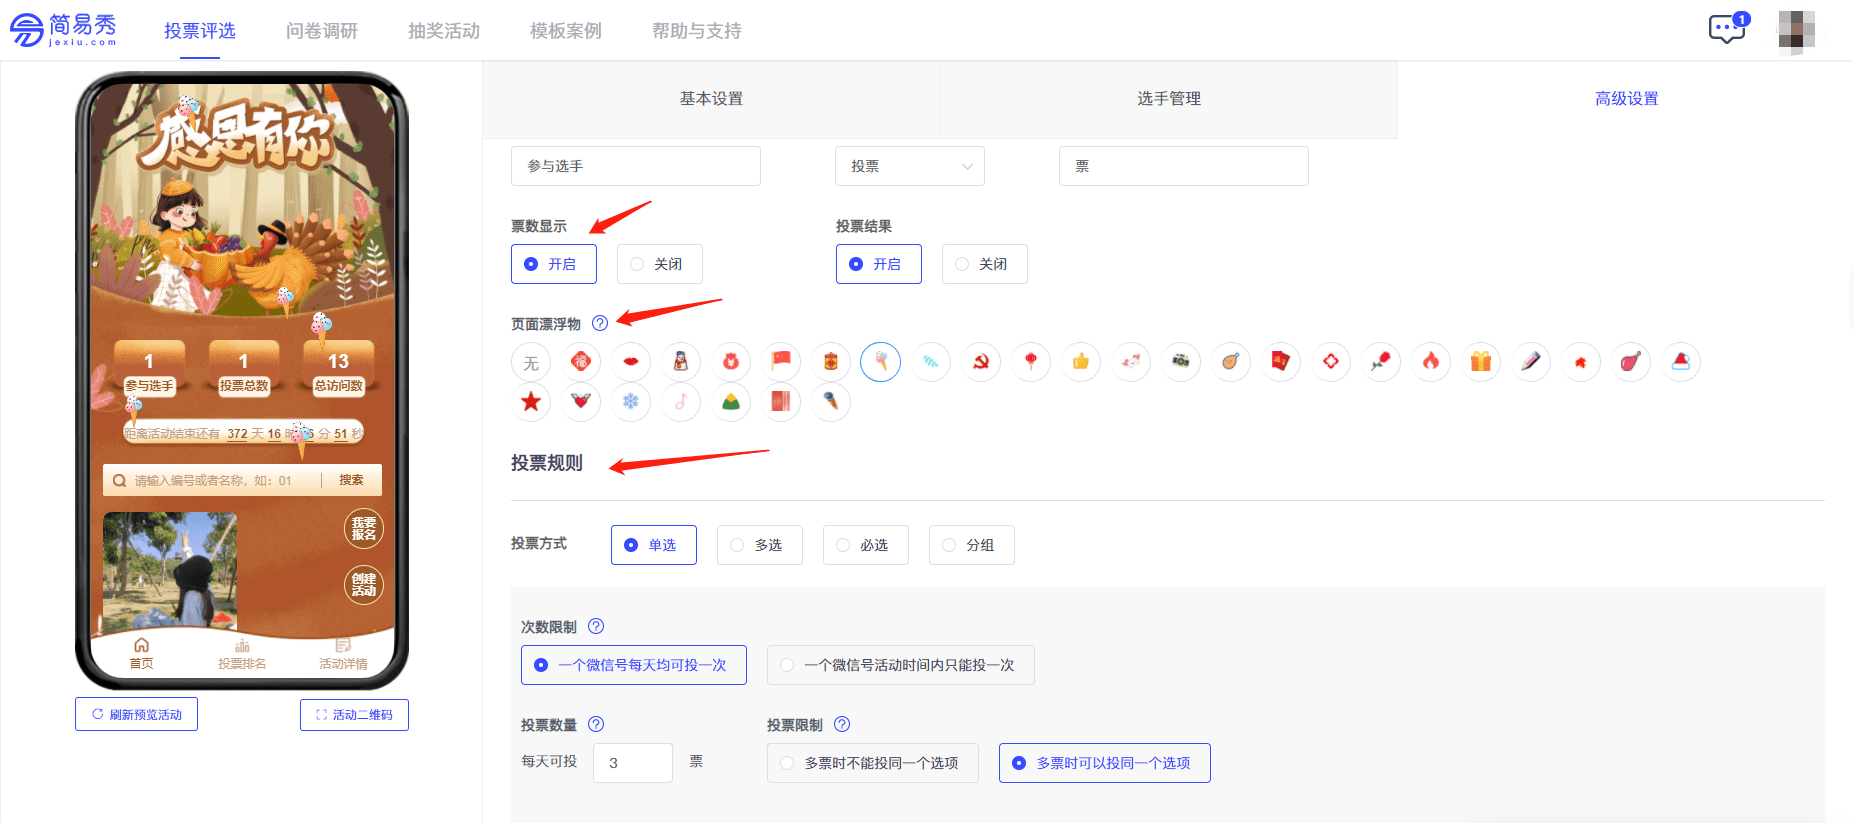
Task: Select the ice cream cone floating icon
Action: pos(881,362)
